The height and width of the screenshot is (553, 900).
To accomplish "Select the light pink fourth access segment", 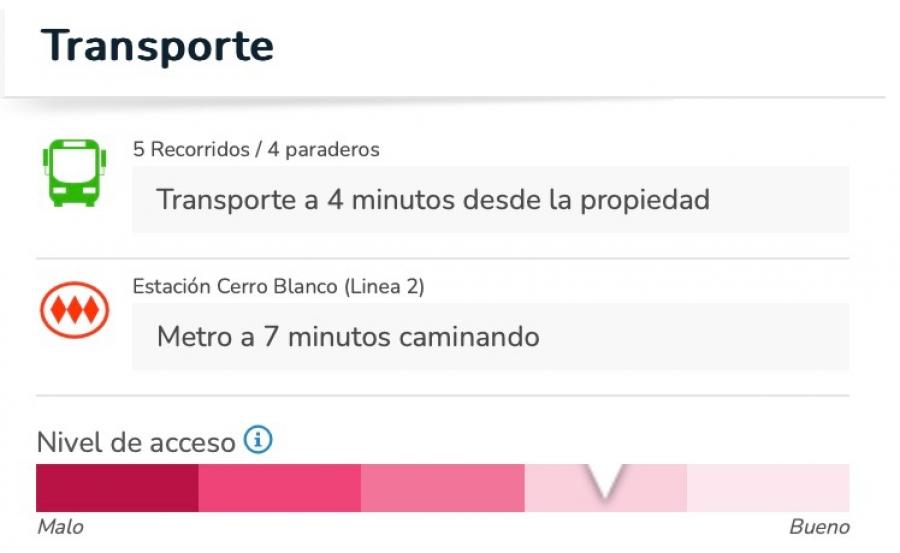I will [x=606, y=488].
